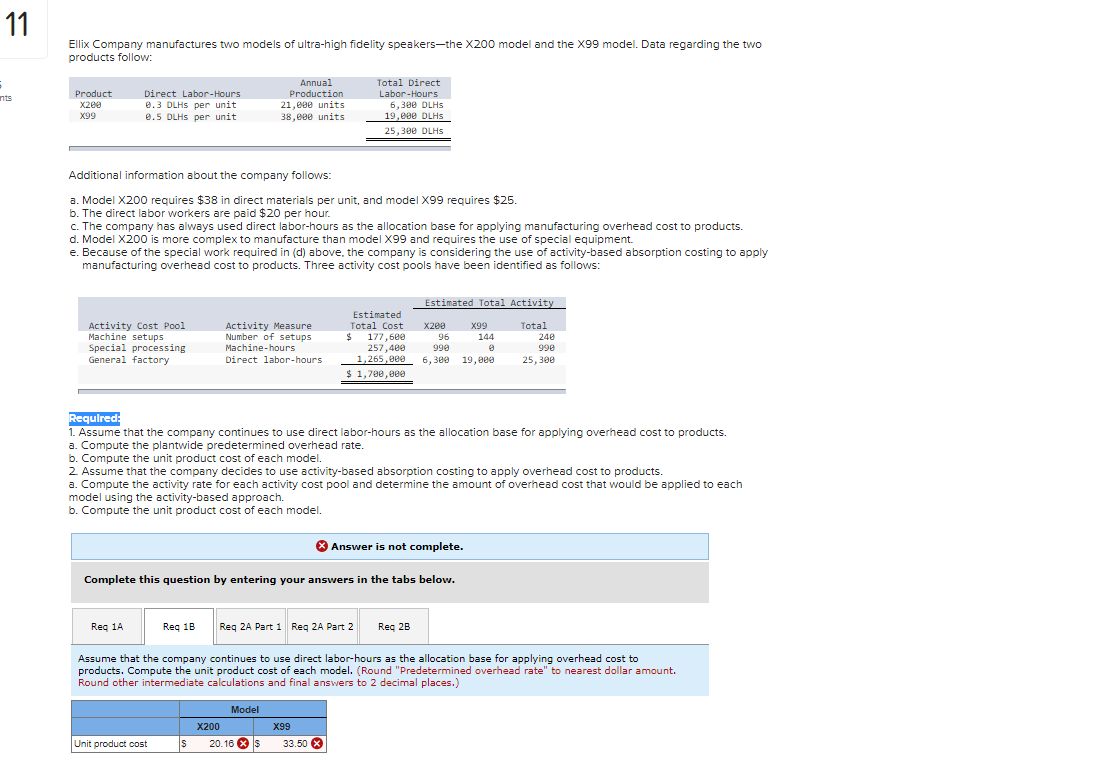
Task: Switch to the Req 1A tab
Action: (106, 626)
